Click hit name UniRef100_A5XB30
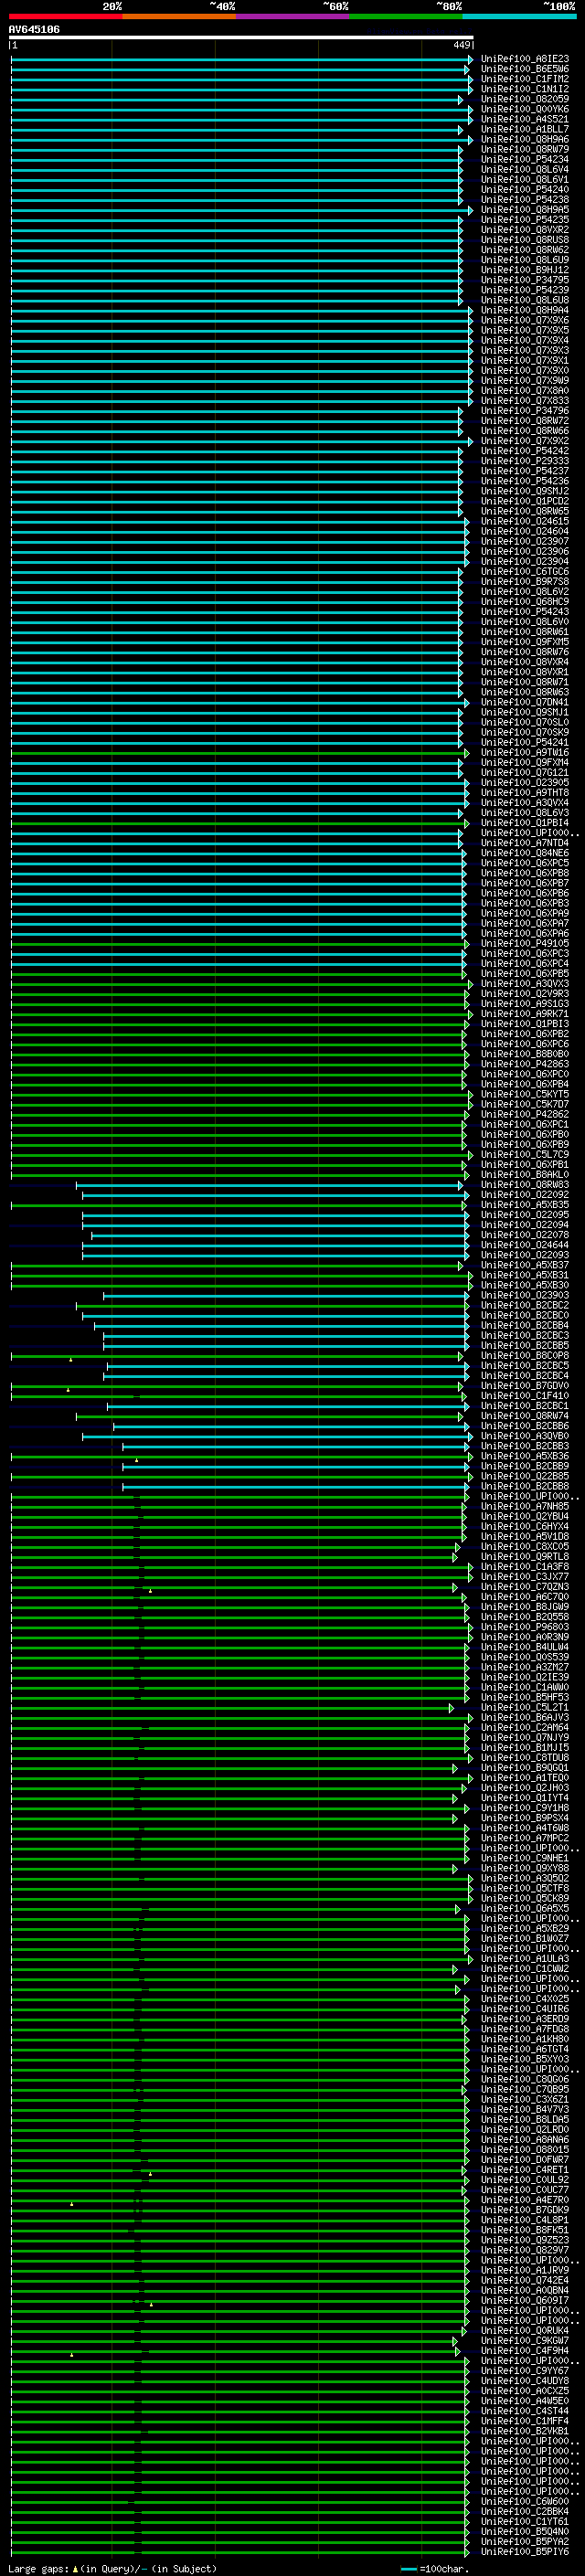This screenshot has height=2576, width=585. pos(525,1285)
